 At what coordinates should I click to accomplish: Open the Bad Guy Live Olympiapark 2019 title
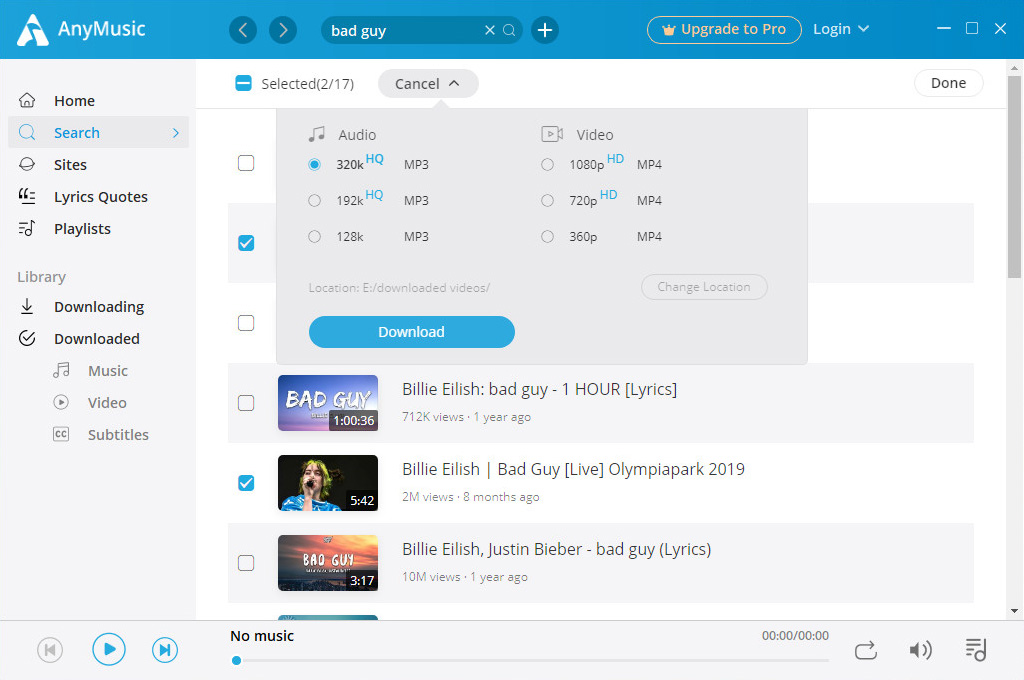pos(573,469)
